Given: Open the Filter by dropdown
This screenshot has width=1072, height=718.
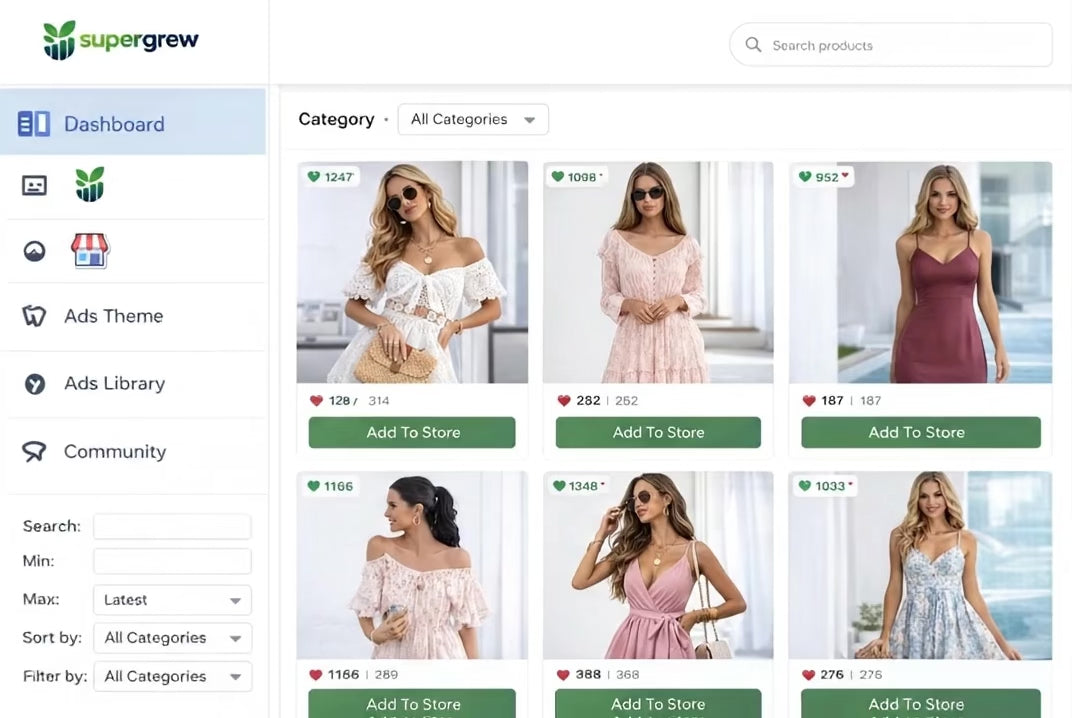Looking at the screenshot, I should (x=172, y=677).
